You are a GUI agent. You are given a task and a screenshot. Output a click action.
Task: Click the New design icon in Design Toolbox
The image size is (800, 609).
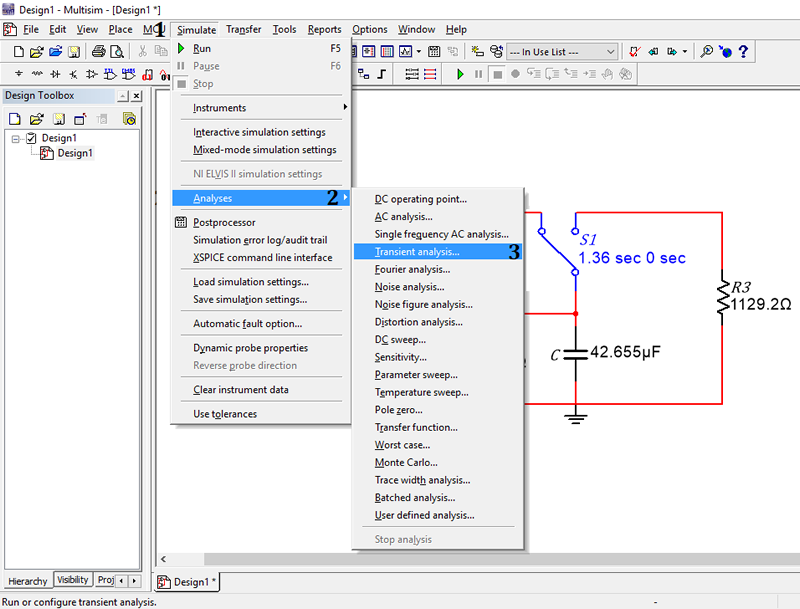pyautogui.click(x=15, y=119)
